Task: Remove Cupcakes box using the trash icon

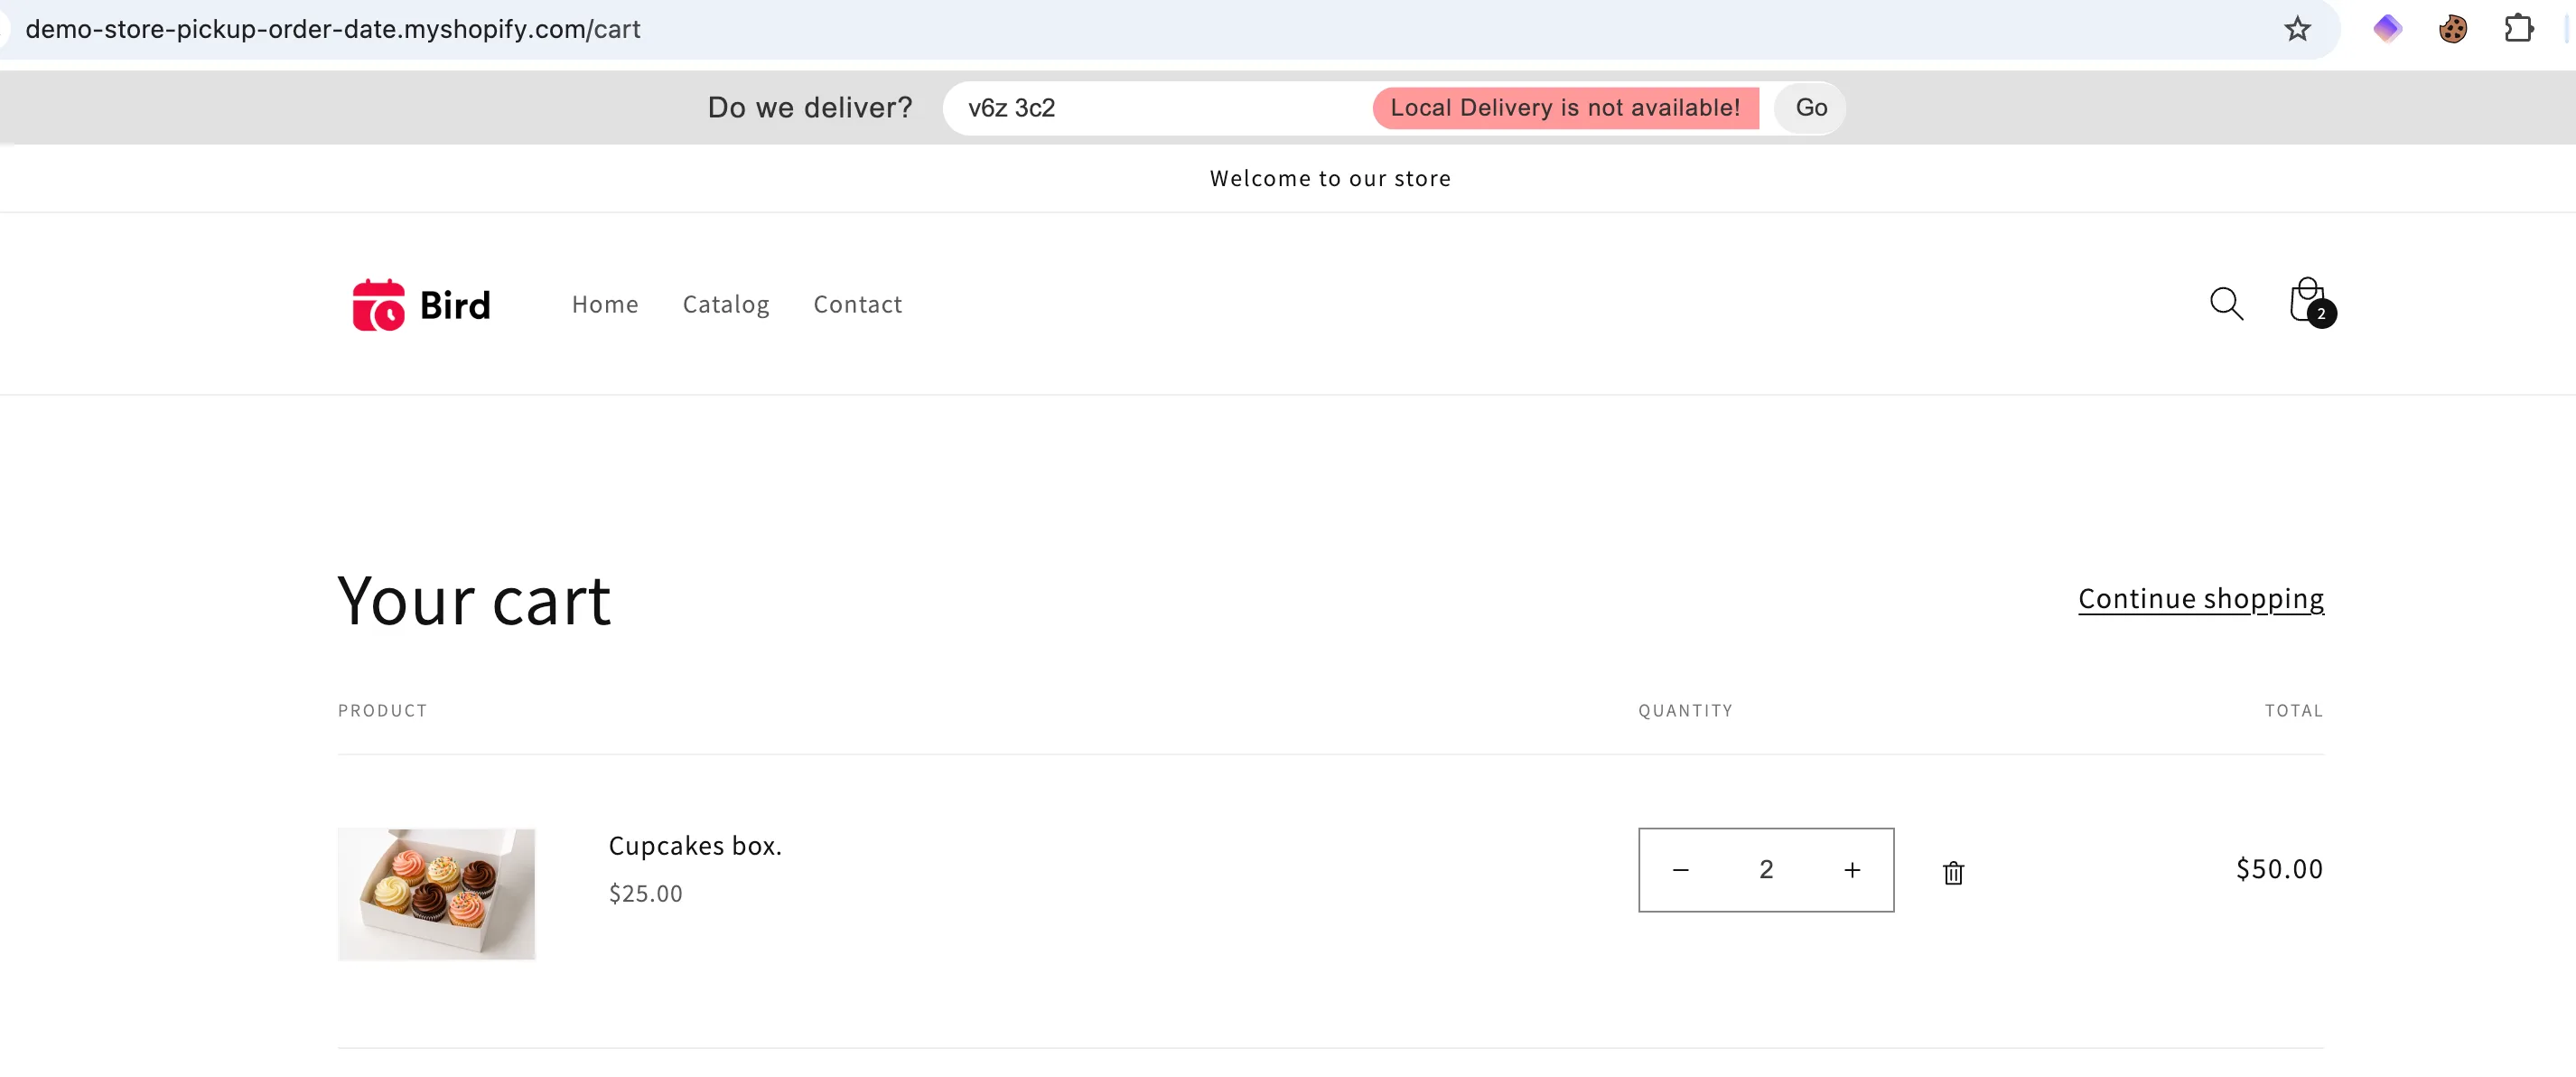Action: coord(1953,873)
